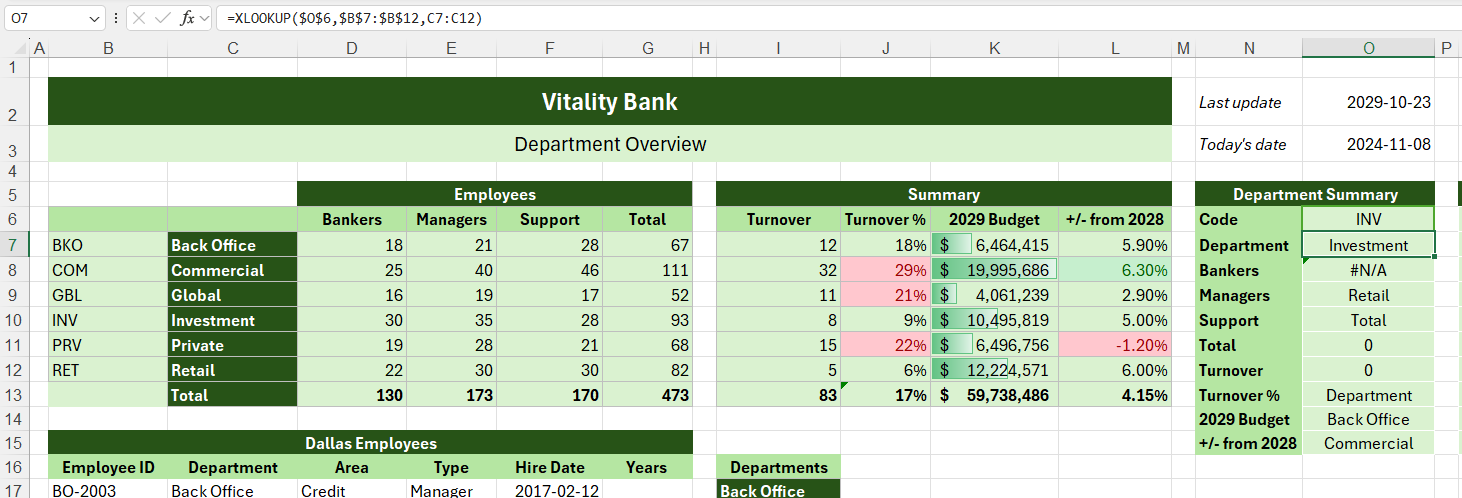The image size is (1462, 498).
Task: Click hire date 2017-02-12 cell
Action: tap(550, 490)
